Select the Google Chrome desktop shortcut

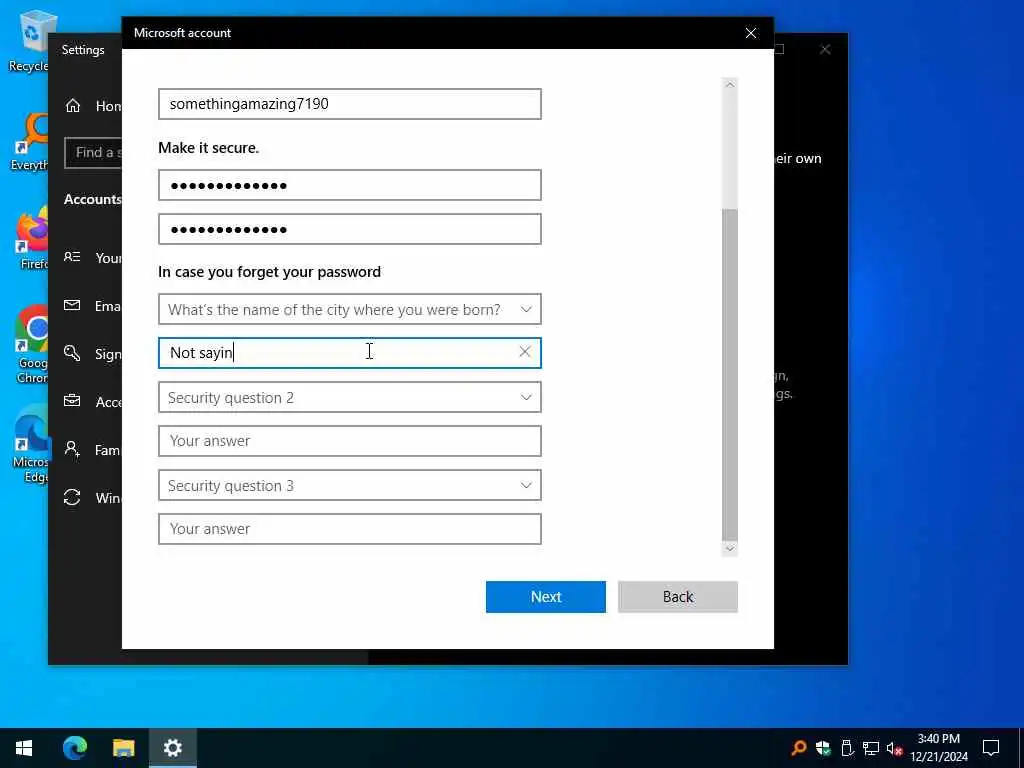pos(31,344)
